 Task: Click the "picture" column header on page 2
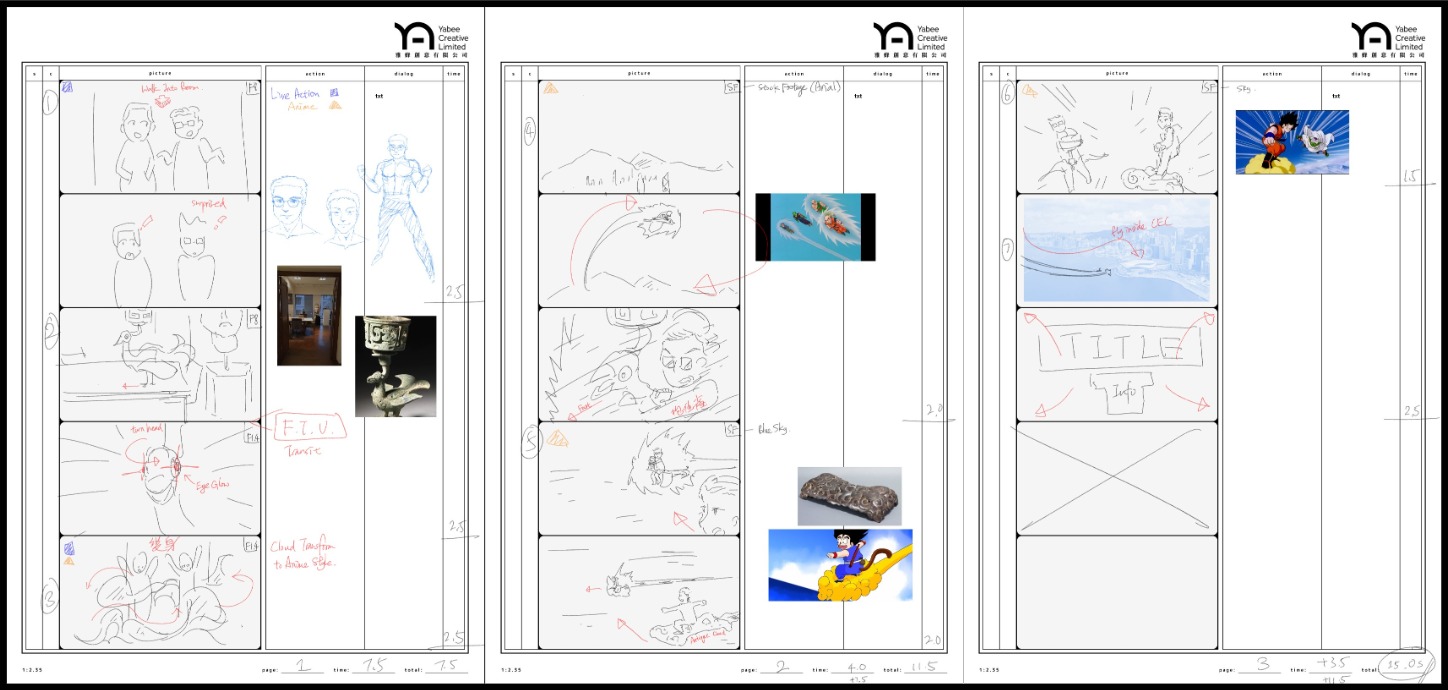point(639,73)
